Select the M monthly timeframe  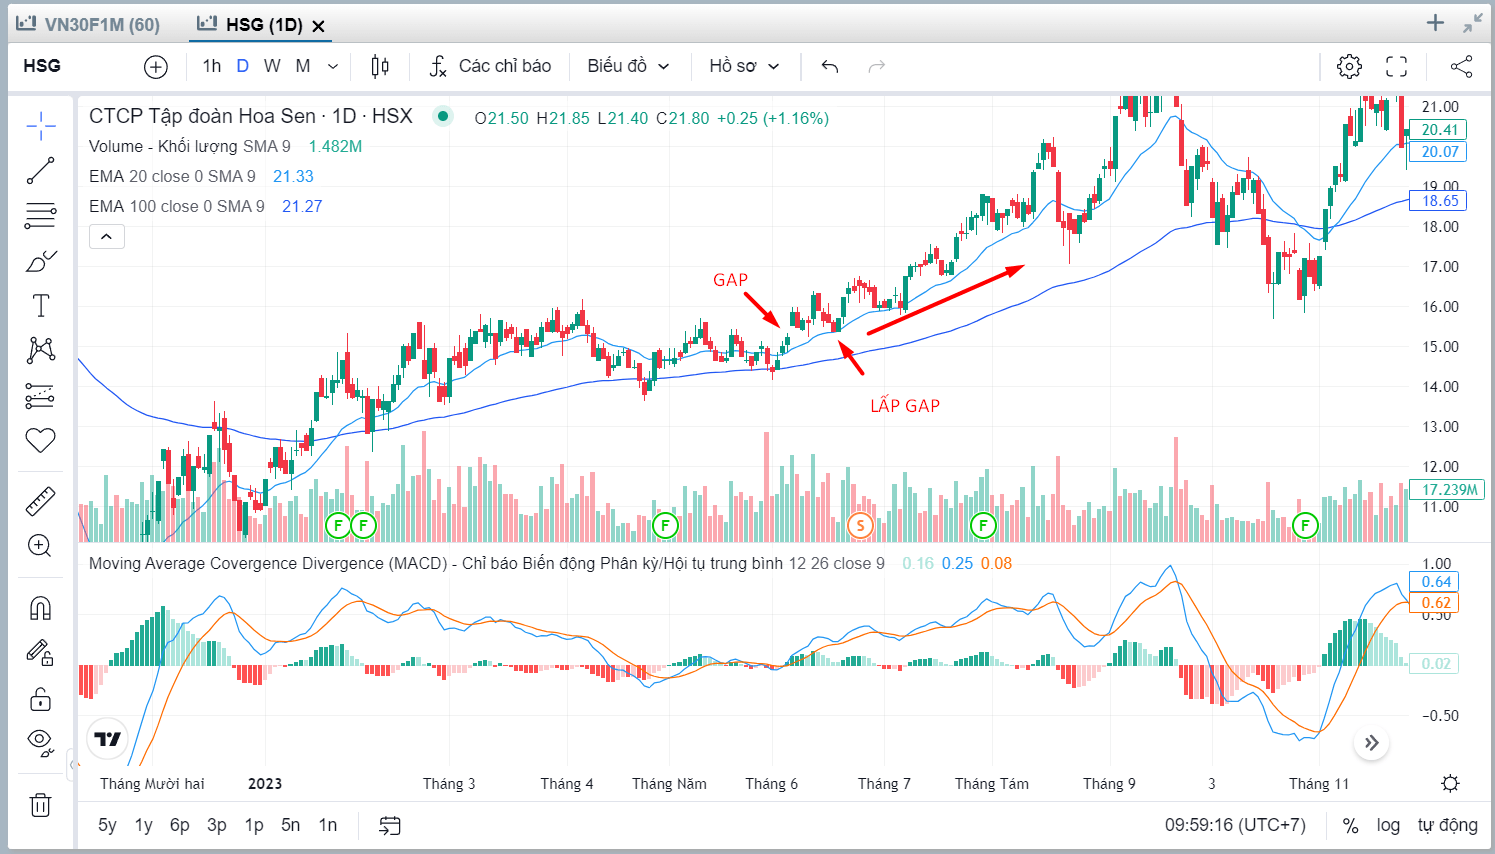303,66
